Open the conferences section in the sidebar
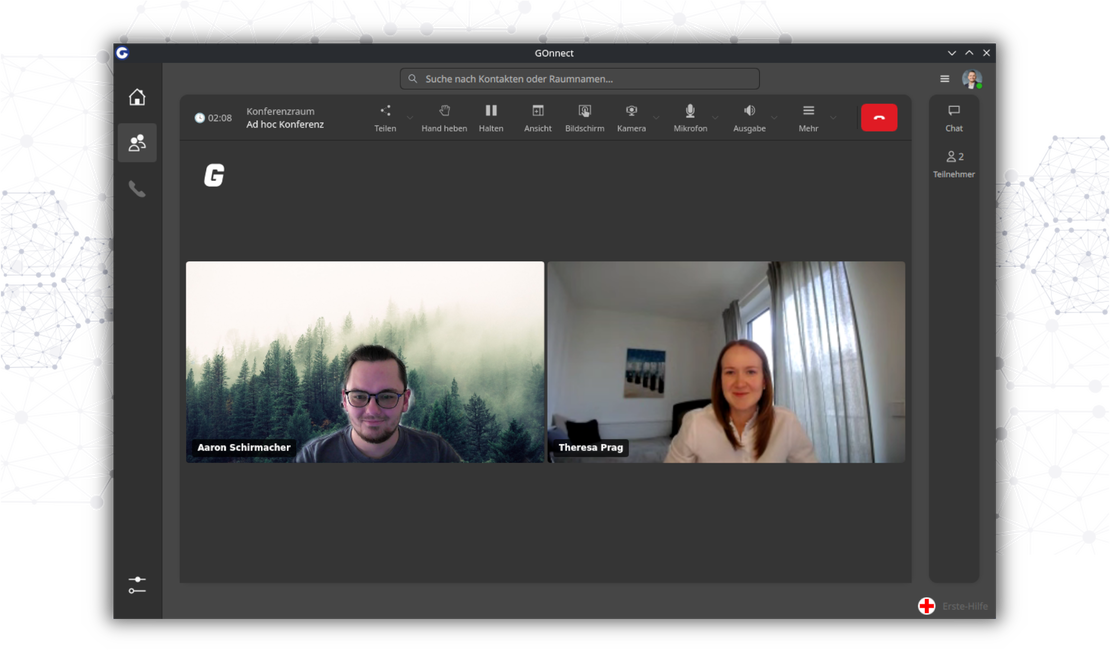The image size is (1110, 663). point(137,143)
